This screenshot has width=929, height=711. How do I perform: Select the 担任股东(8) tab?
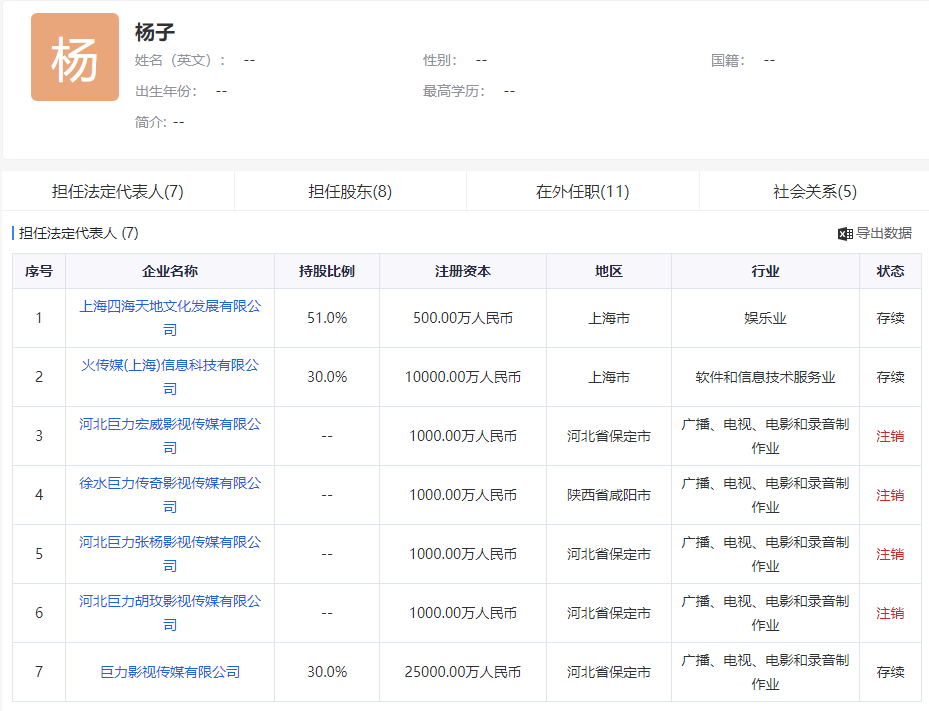pyautogui.click(x=348, y=190)
